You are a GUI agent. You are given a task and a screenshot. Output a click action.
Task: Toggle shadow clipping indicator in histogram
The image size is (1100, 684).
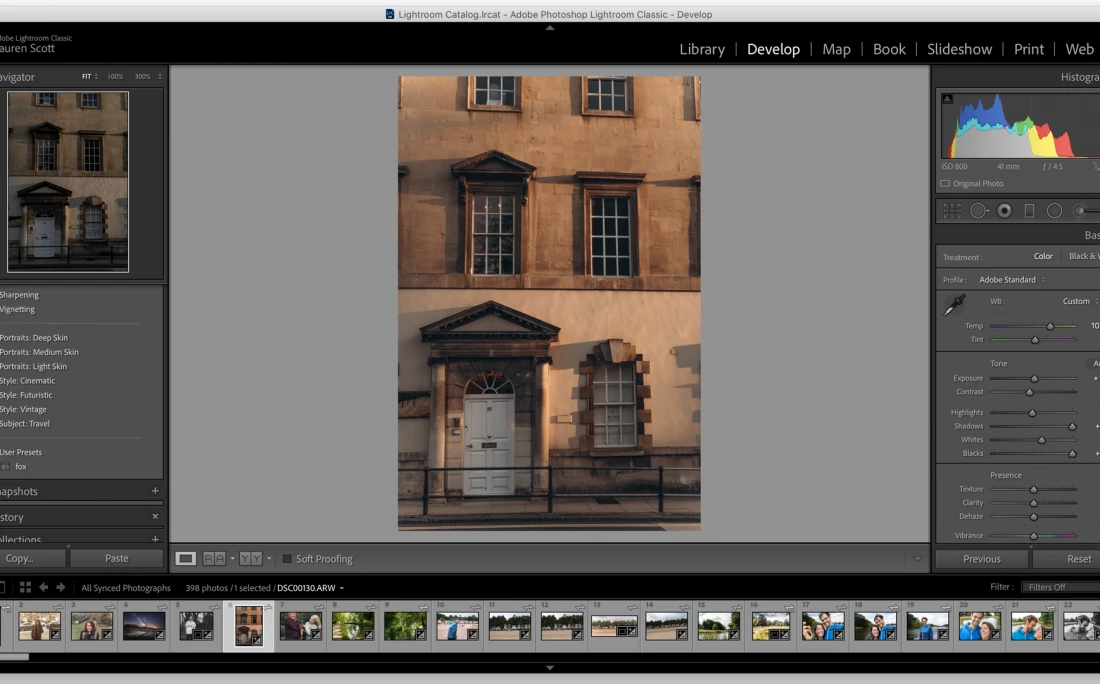point(947,98)
